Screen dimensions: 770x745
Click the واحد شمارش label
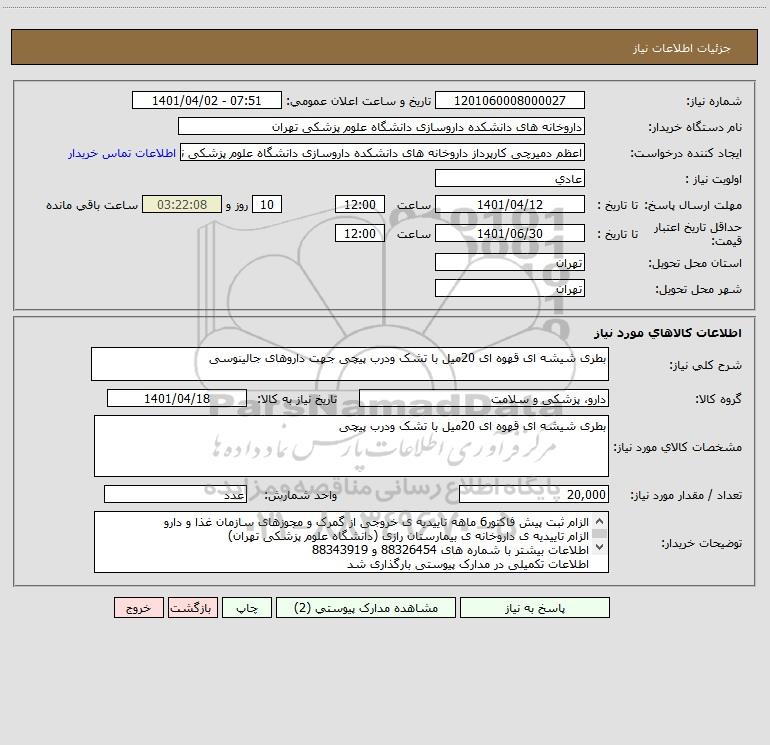pyautogui.click(x=301, y=496)
